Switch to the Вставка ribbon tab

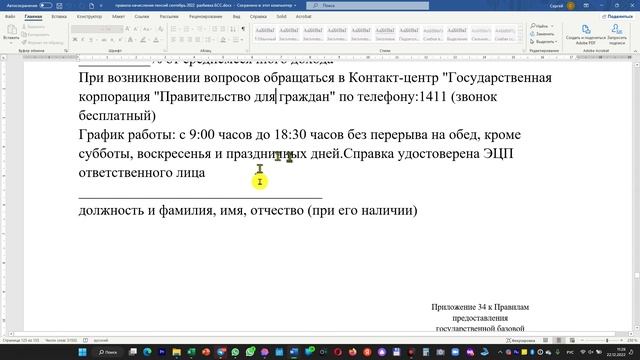click(59, 17)
